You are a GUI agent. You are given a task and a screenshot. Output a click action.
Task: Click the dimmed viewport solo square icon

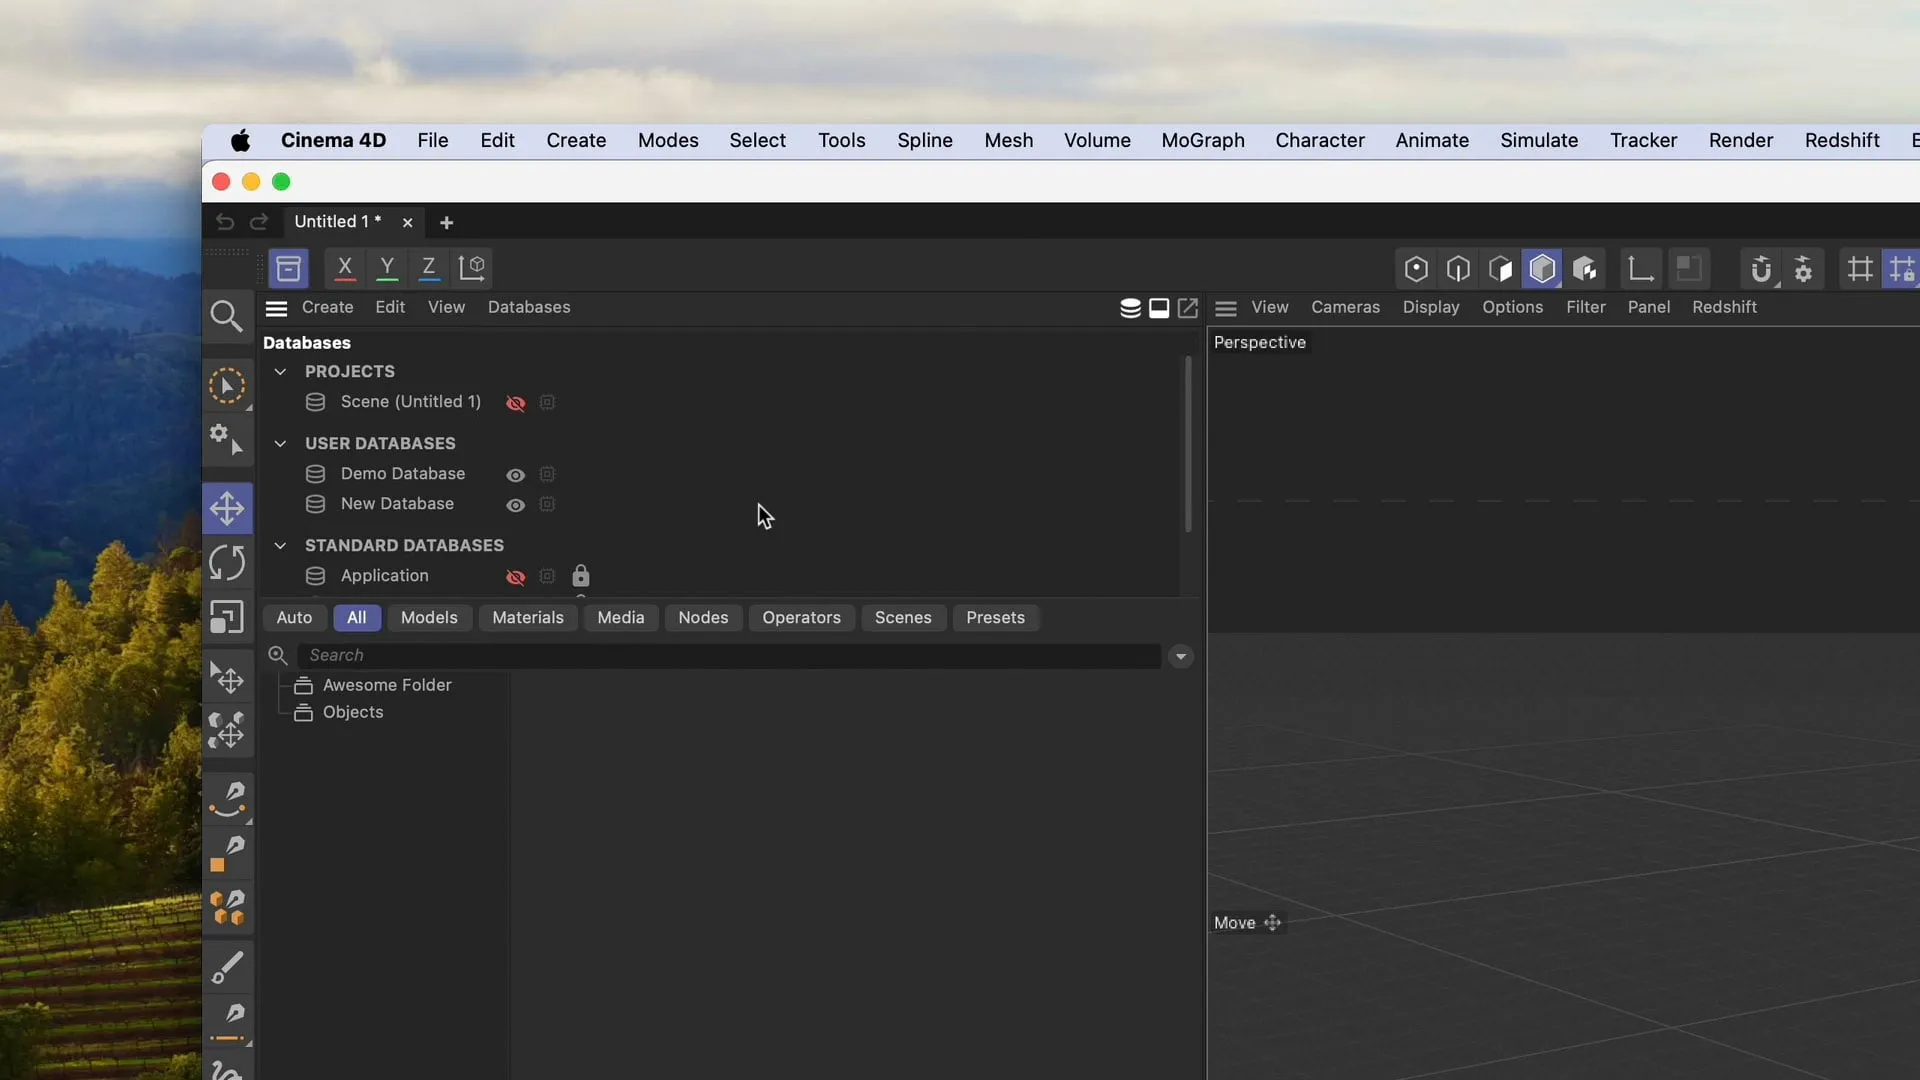click(x=1689, y=268)
